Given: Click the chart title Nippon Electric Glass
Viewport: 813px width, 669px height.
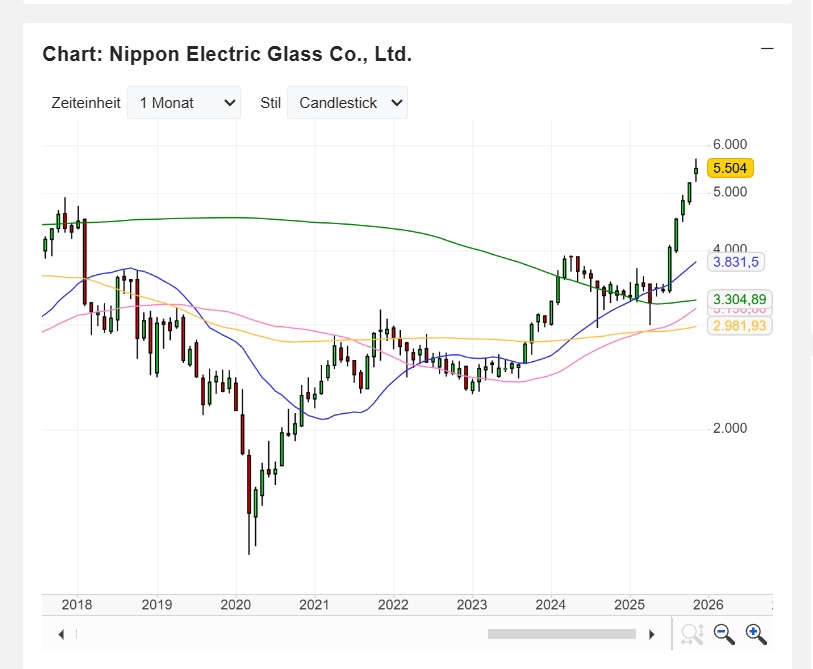Looking at the screenshot, I should point(227,54).
